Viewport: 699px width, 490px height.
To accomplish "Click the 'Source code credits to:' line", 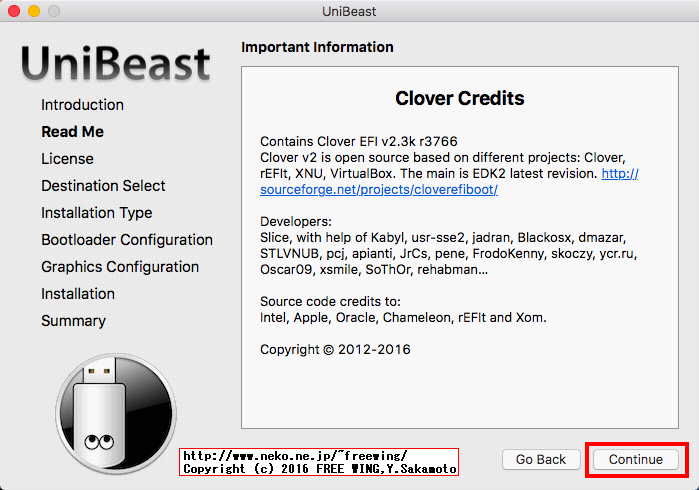I will click(x=330, y=302).
